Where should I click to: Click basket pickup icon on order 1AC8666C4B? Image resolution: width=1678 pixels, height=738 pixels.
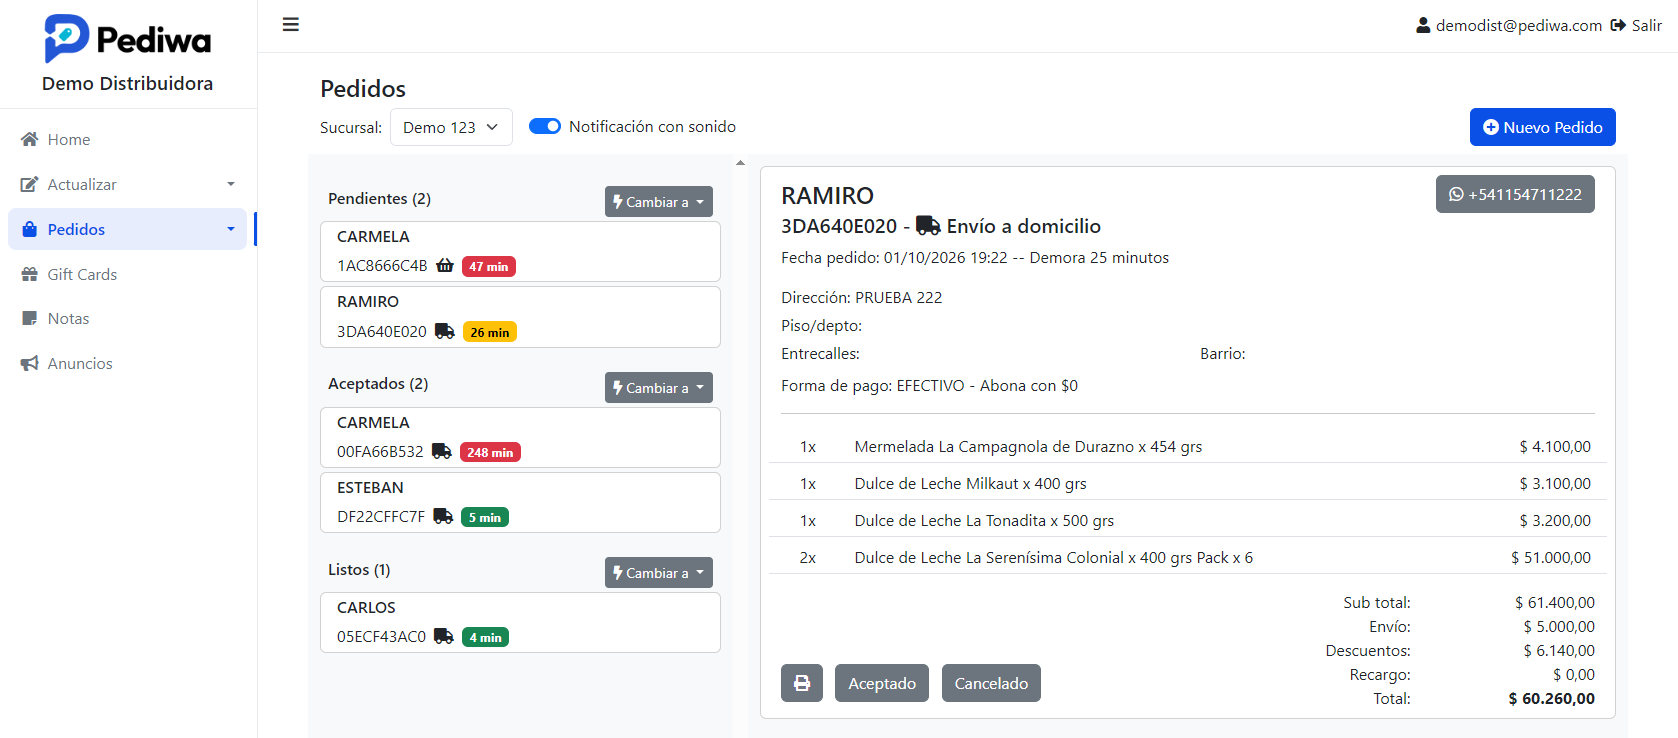[445, 266]
